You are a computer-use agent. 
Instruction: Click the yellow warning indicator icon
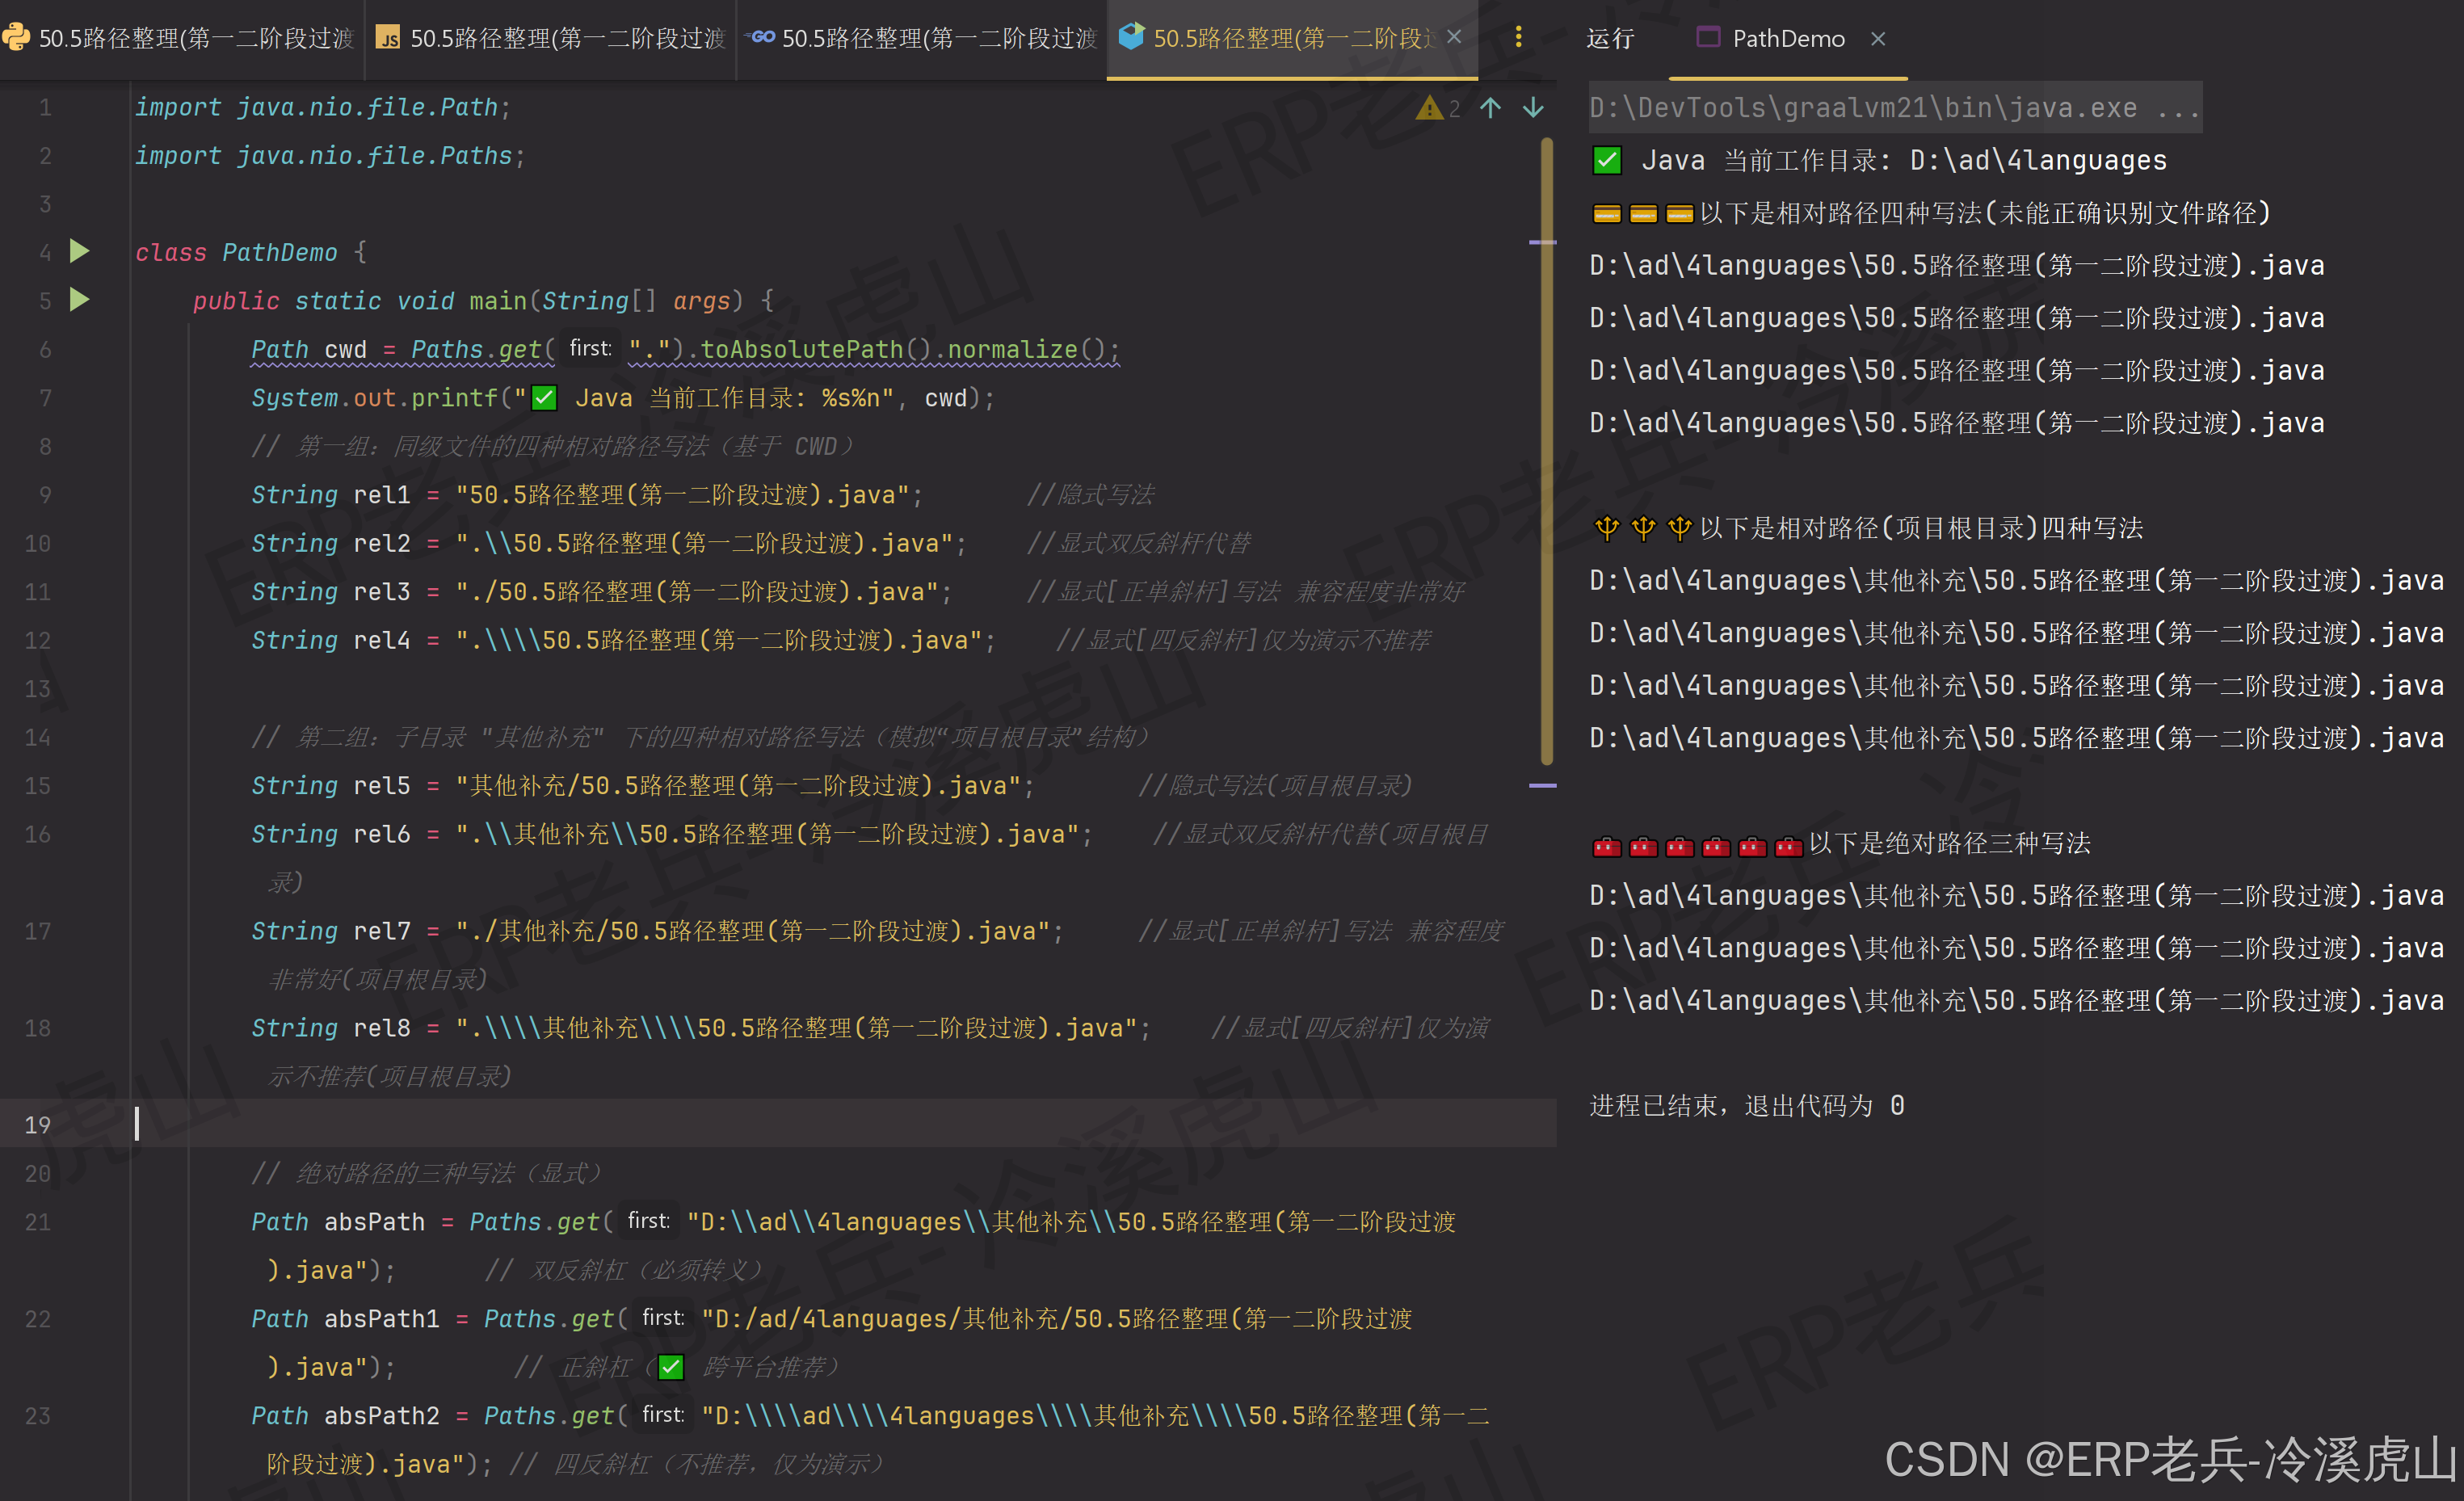pos(1428,108)
